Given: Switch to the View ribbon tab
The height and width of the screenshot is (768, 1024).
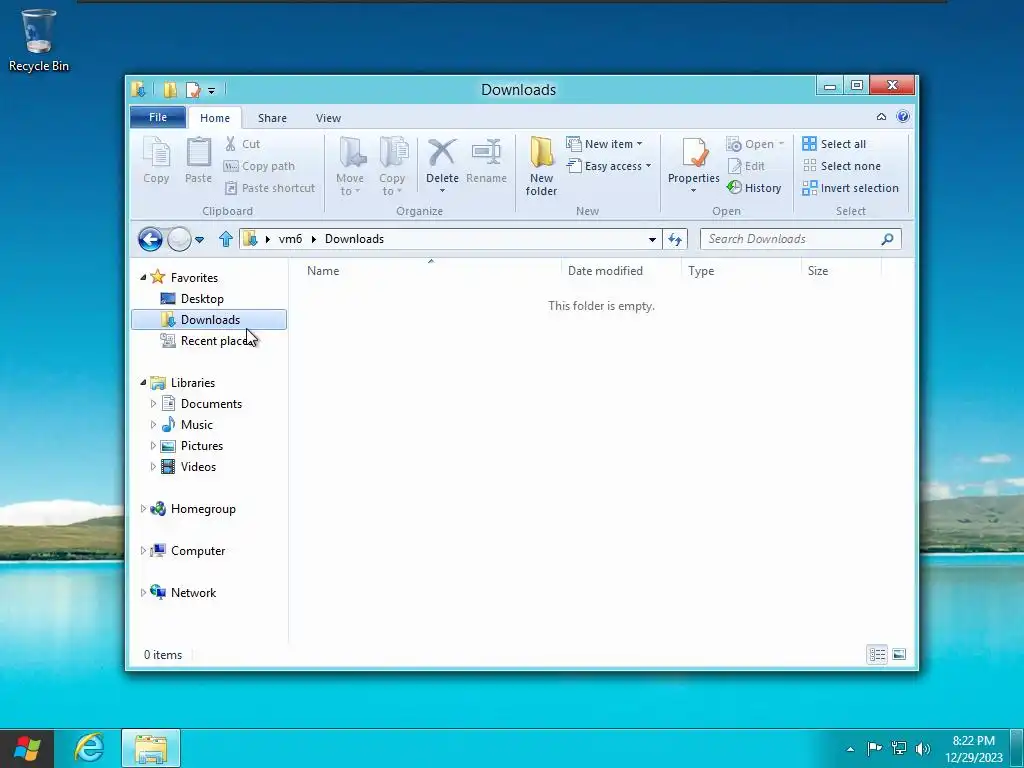Looking at the screenshot, I should pos(328,118).
